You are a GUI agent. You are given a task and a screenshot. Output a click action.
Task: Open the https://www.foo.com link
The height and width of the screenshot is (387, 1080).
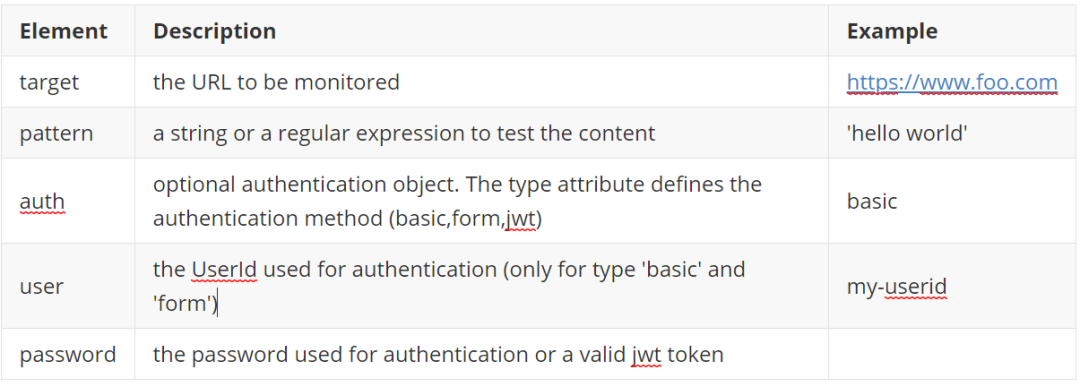click(952, 83)
